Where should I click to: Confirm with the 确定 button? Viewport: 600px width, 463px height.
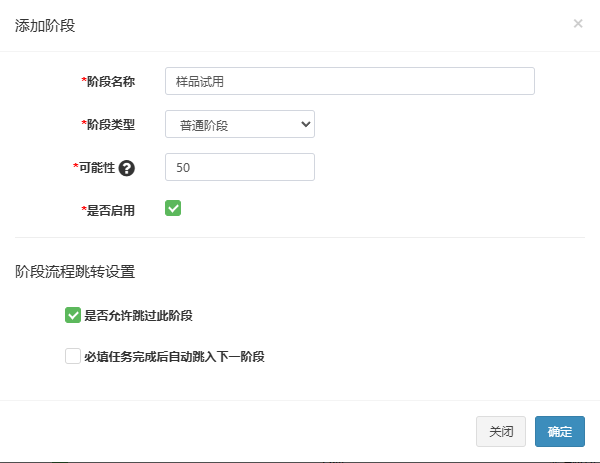(560, 432)
